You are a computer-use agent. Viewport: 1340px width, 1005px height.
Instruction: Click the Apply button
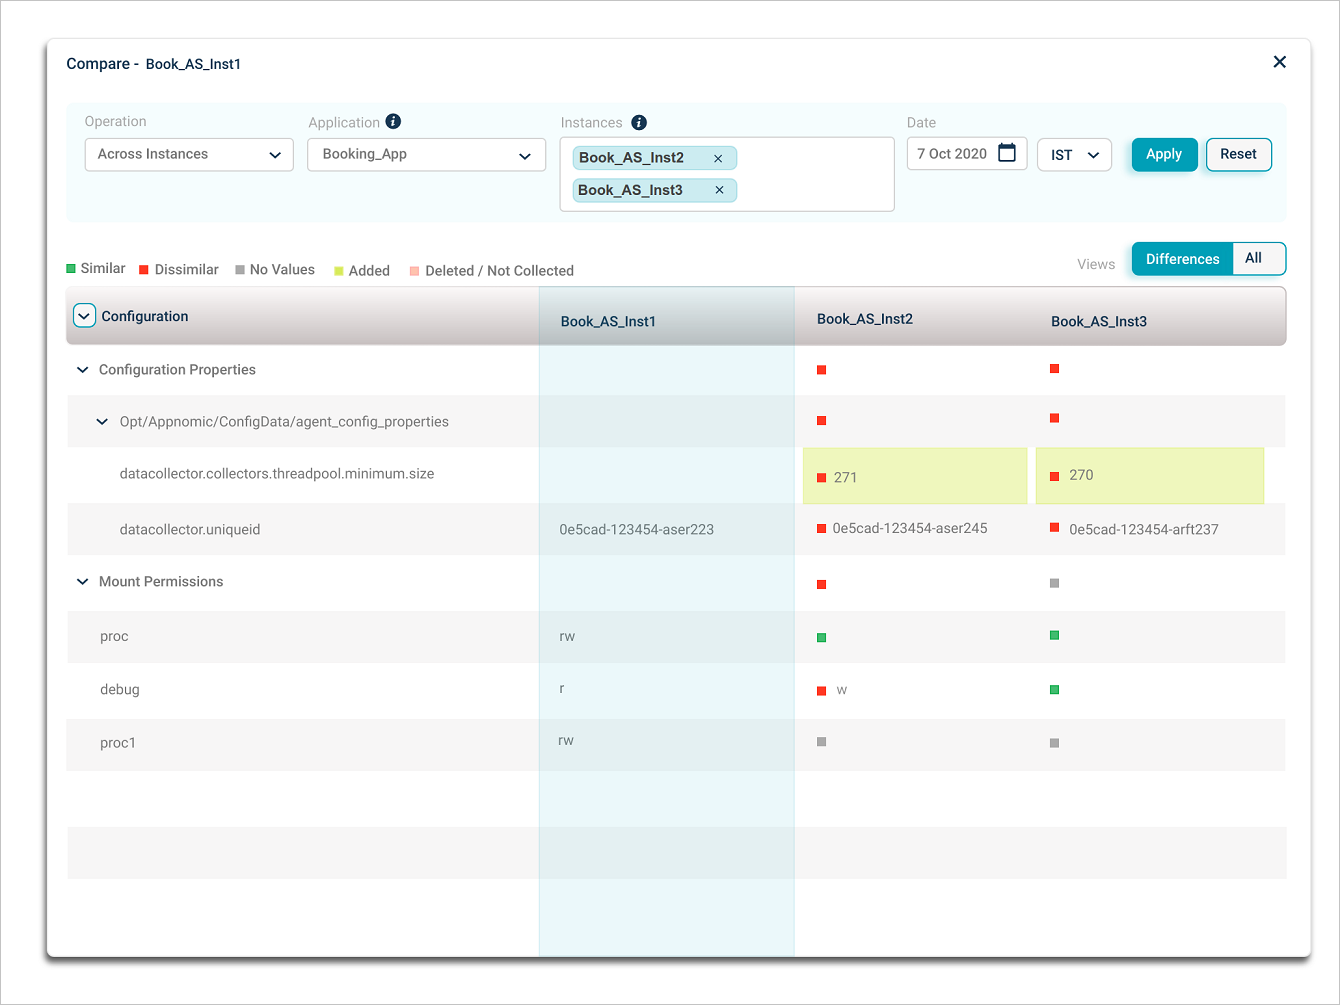click(1164, 154)
